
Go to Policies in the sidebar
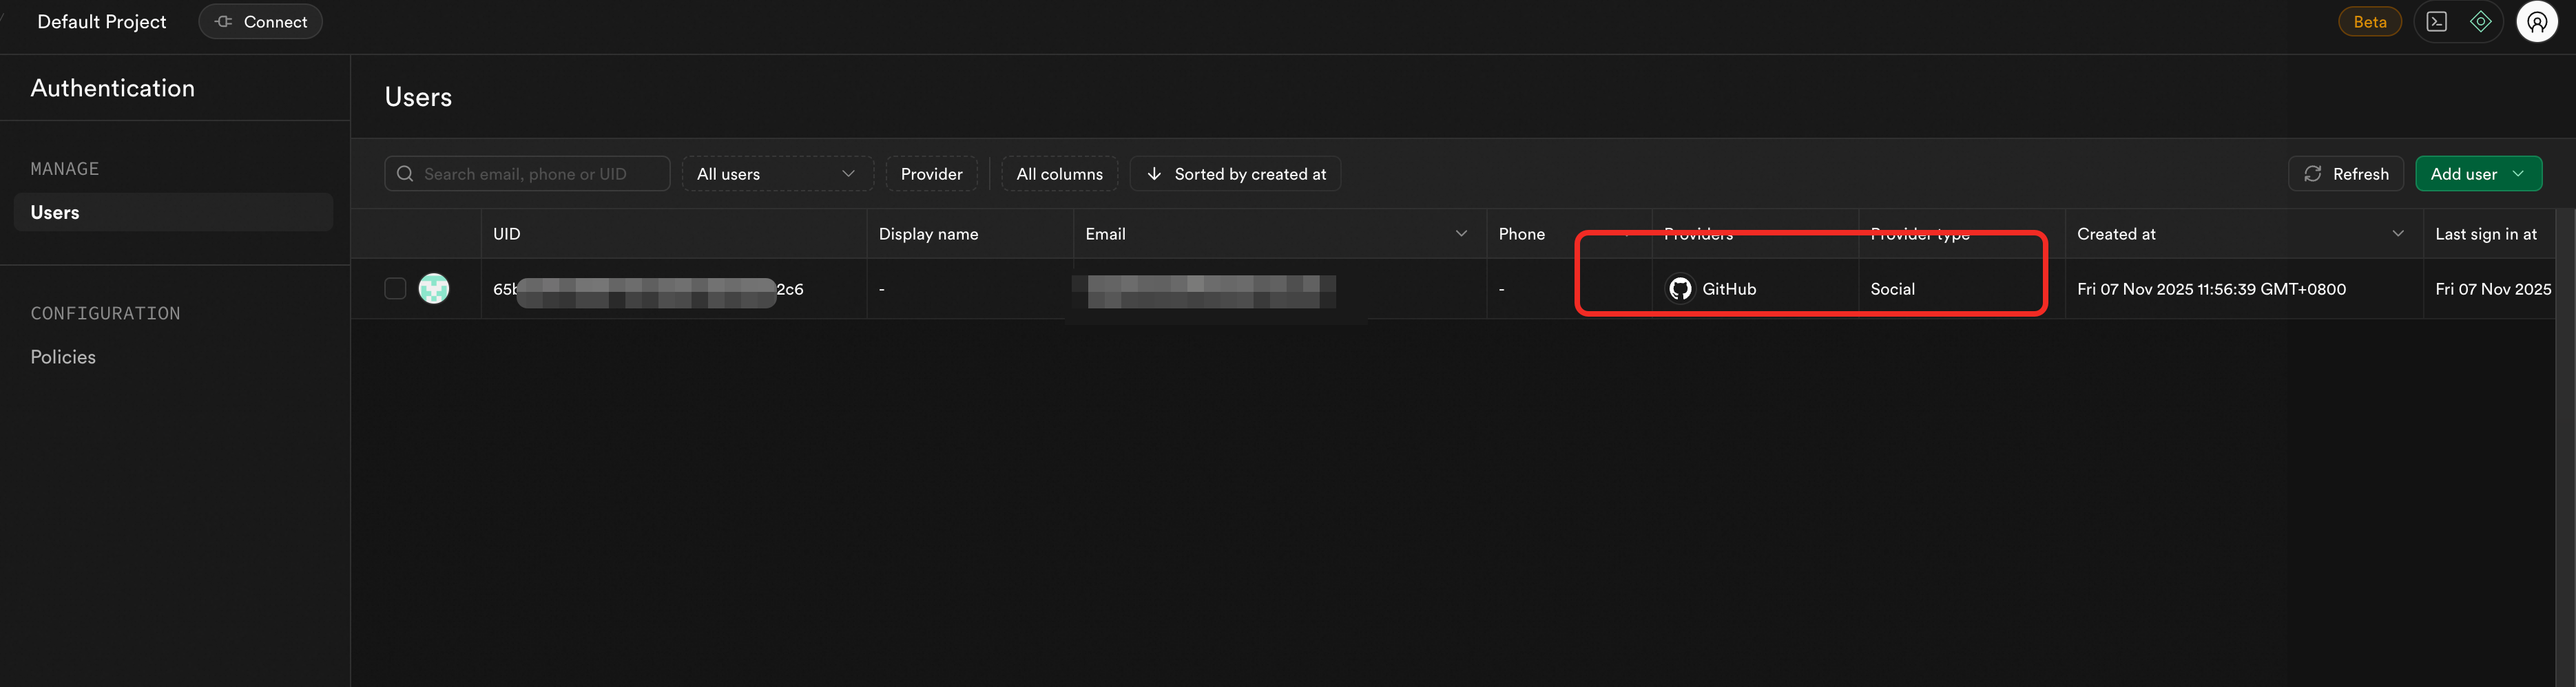[63, 357]
